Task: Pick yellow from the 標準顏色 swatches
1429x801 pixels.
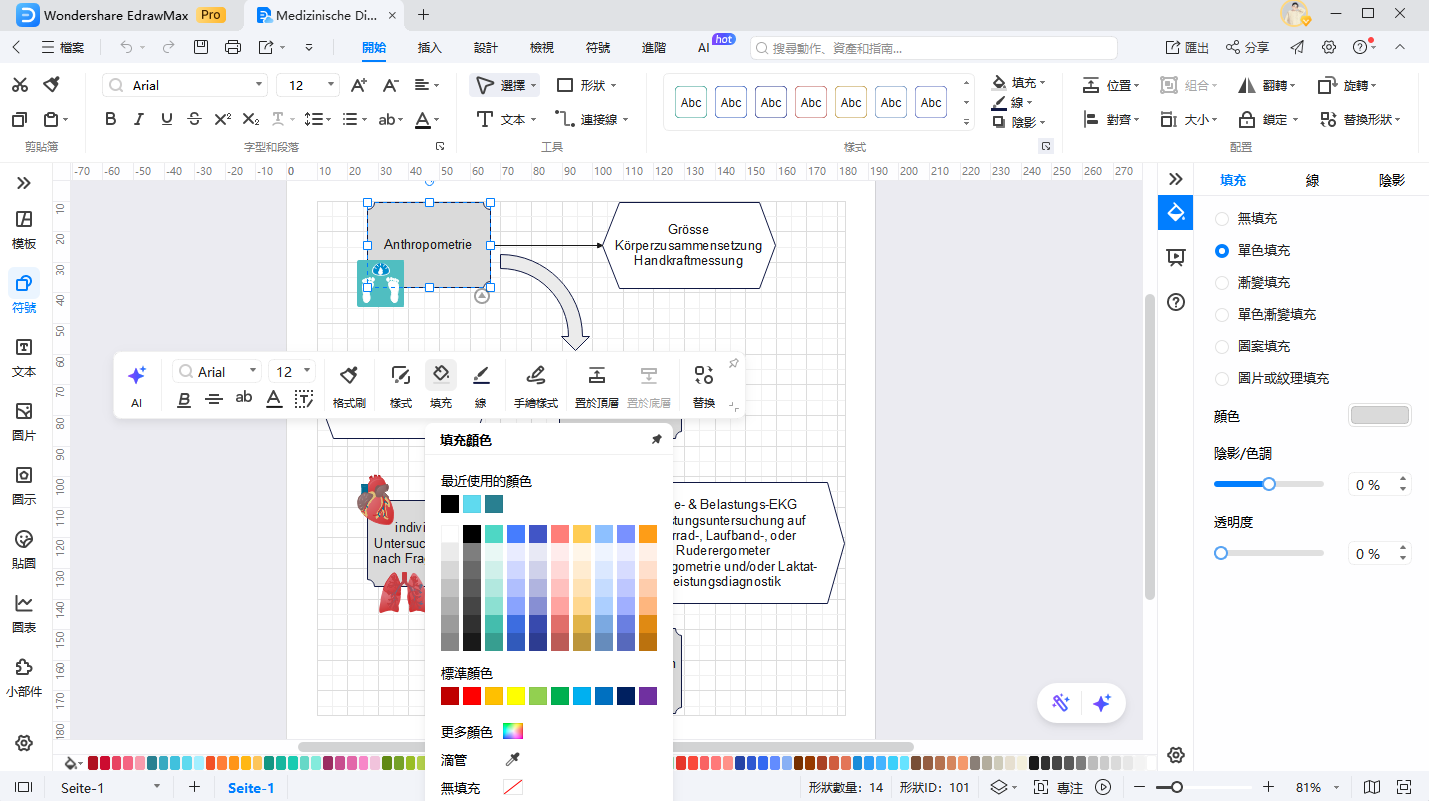Action: coord(516,696)
